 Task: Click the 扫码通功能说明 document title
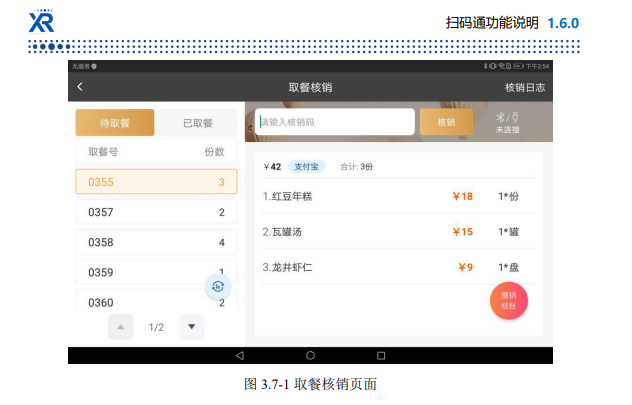click(x=492, y=23)
